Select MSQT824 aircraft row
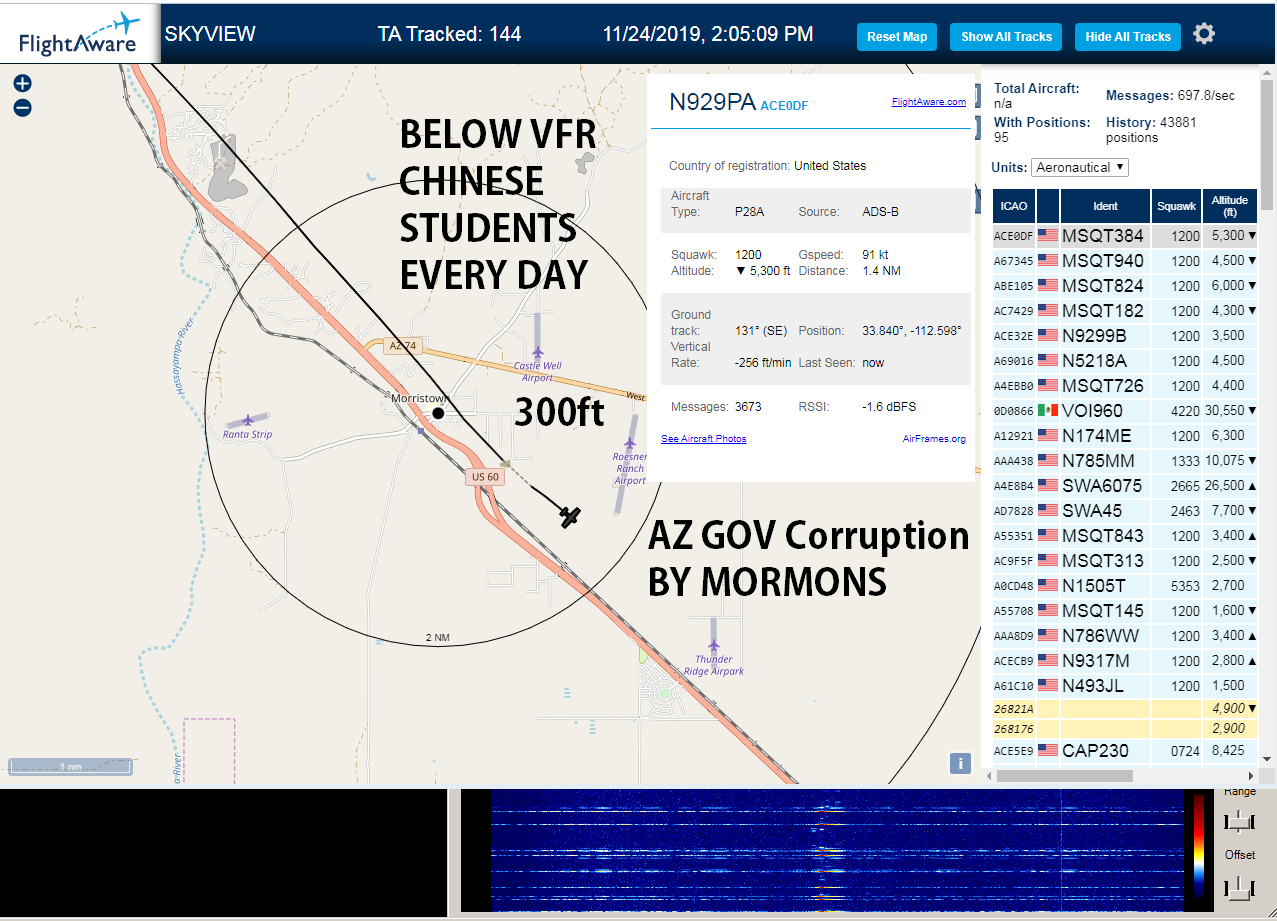The width and height of the screenshot is (1277, 921). 1125,286
